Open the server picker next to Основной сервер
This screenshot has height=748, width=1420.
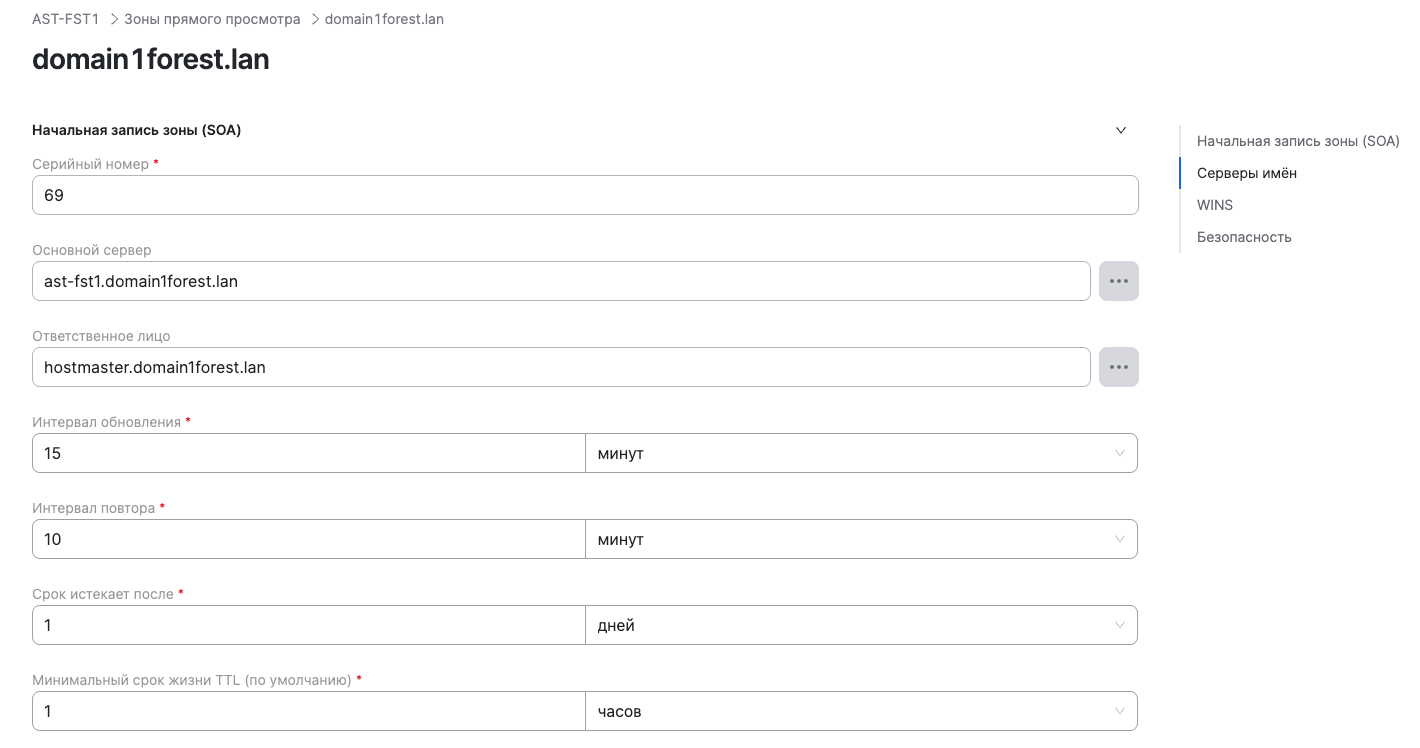[x=1118, y=281]
